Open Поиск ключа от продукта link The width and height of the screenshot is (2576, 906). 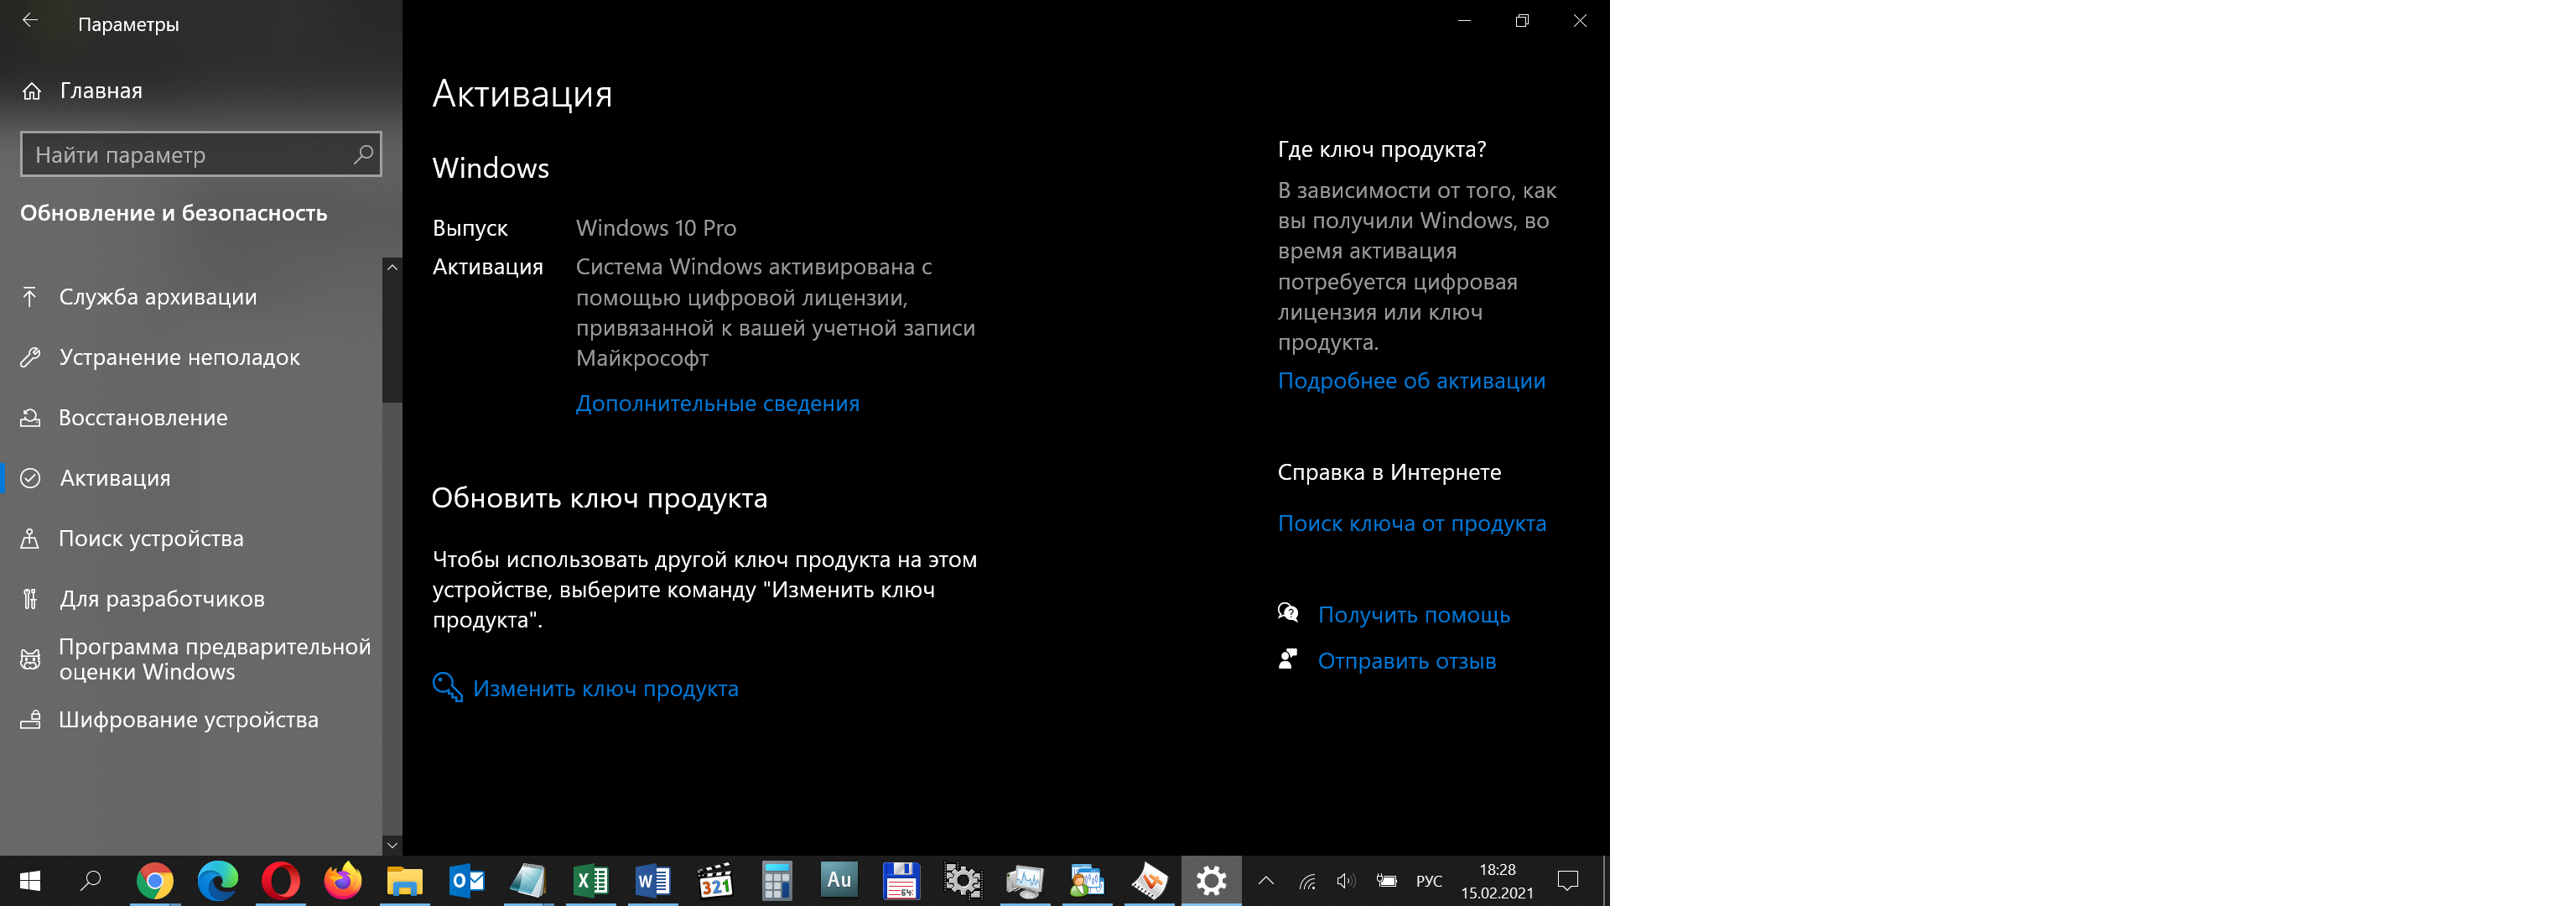coord(1411,523)
